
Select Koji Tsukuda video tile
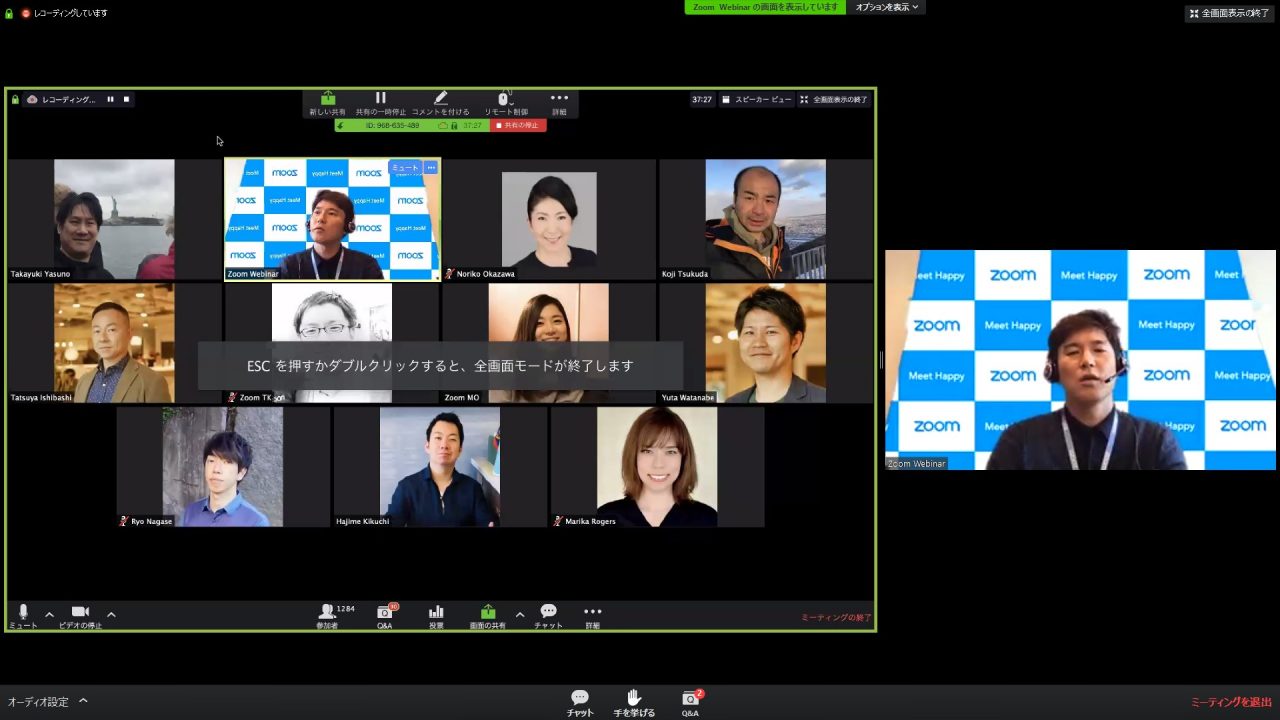point(766,219)
